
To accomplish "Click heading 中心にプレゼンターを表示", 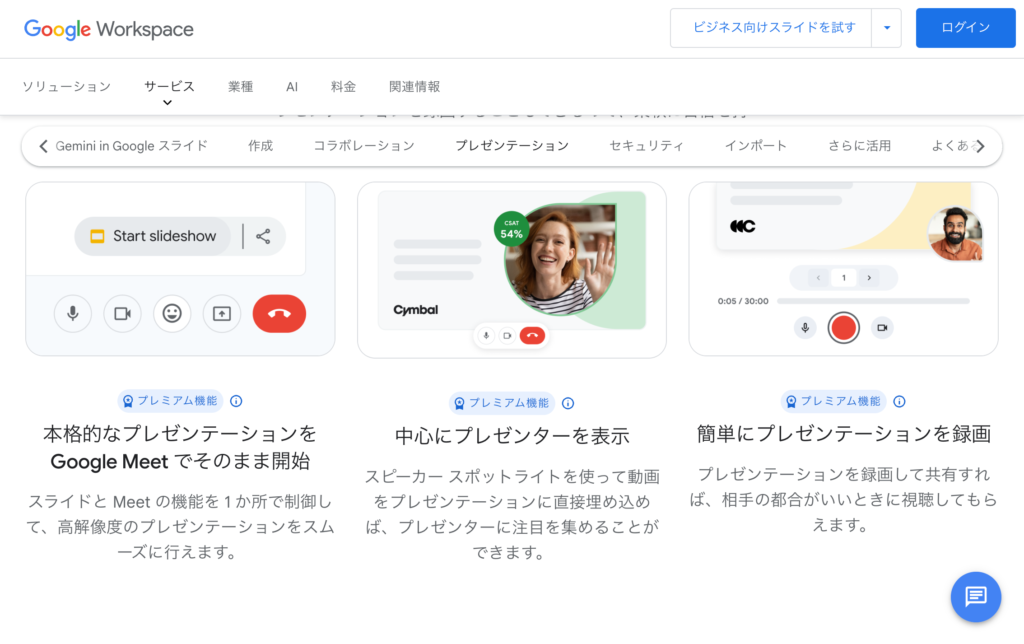I will click(x=512, y=436).
